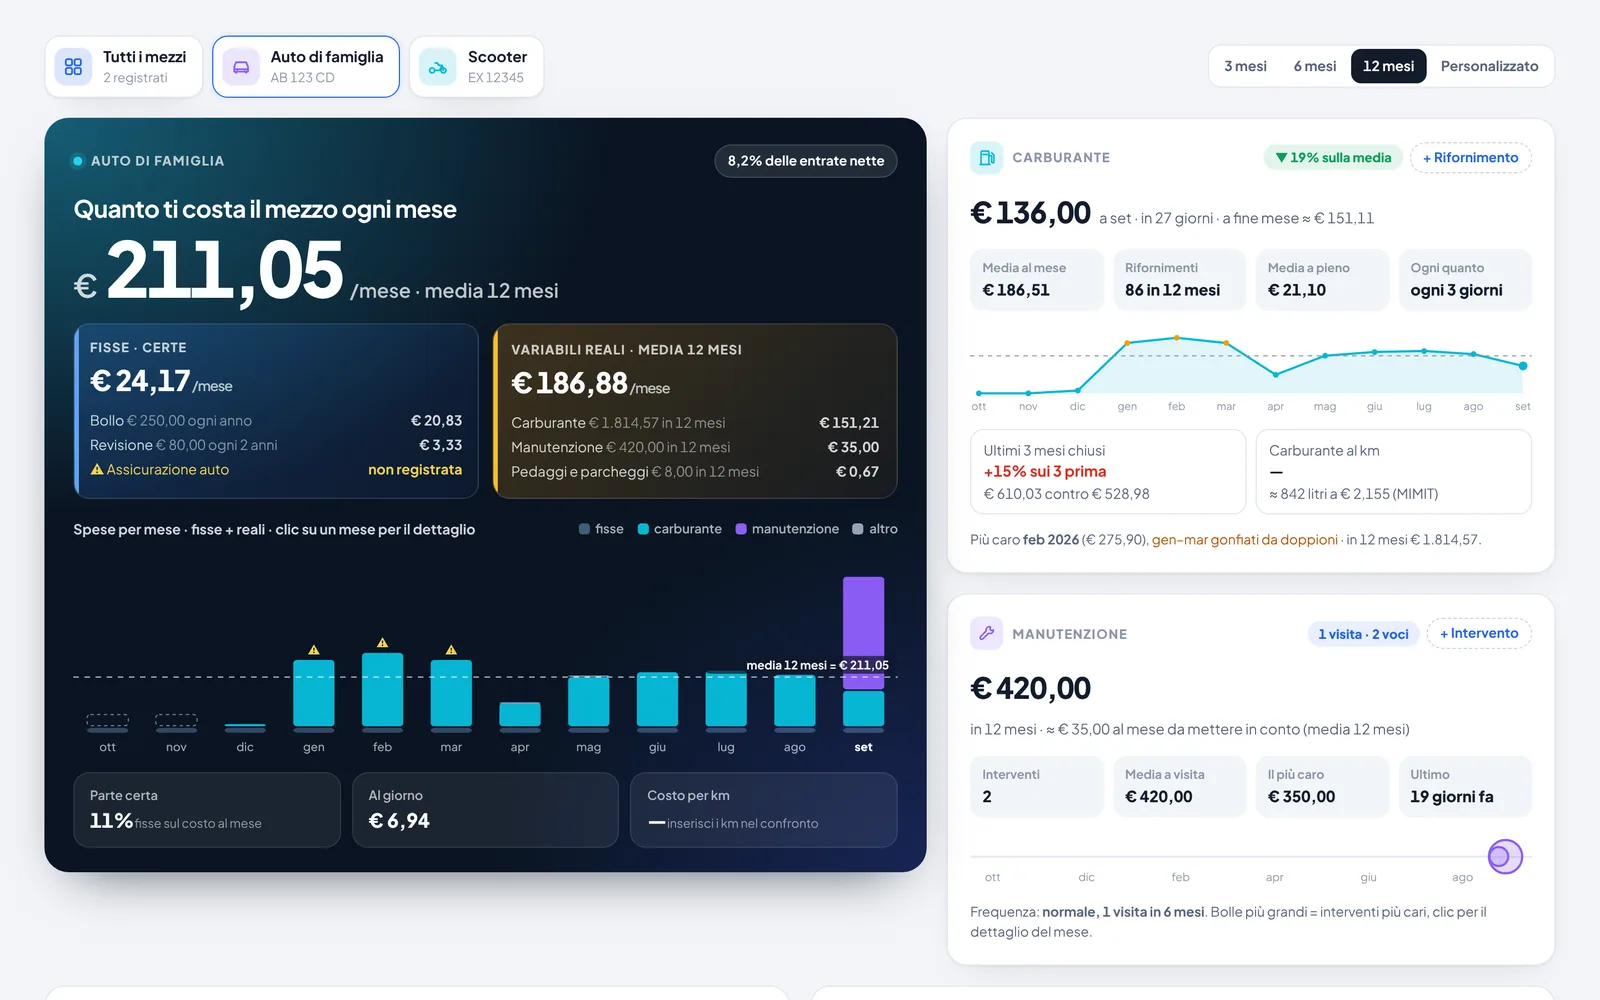Click the Media al mese € 186,51 tile

tap(1037, 279)
